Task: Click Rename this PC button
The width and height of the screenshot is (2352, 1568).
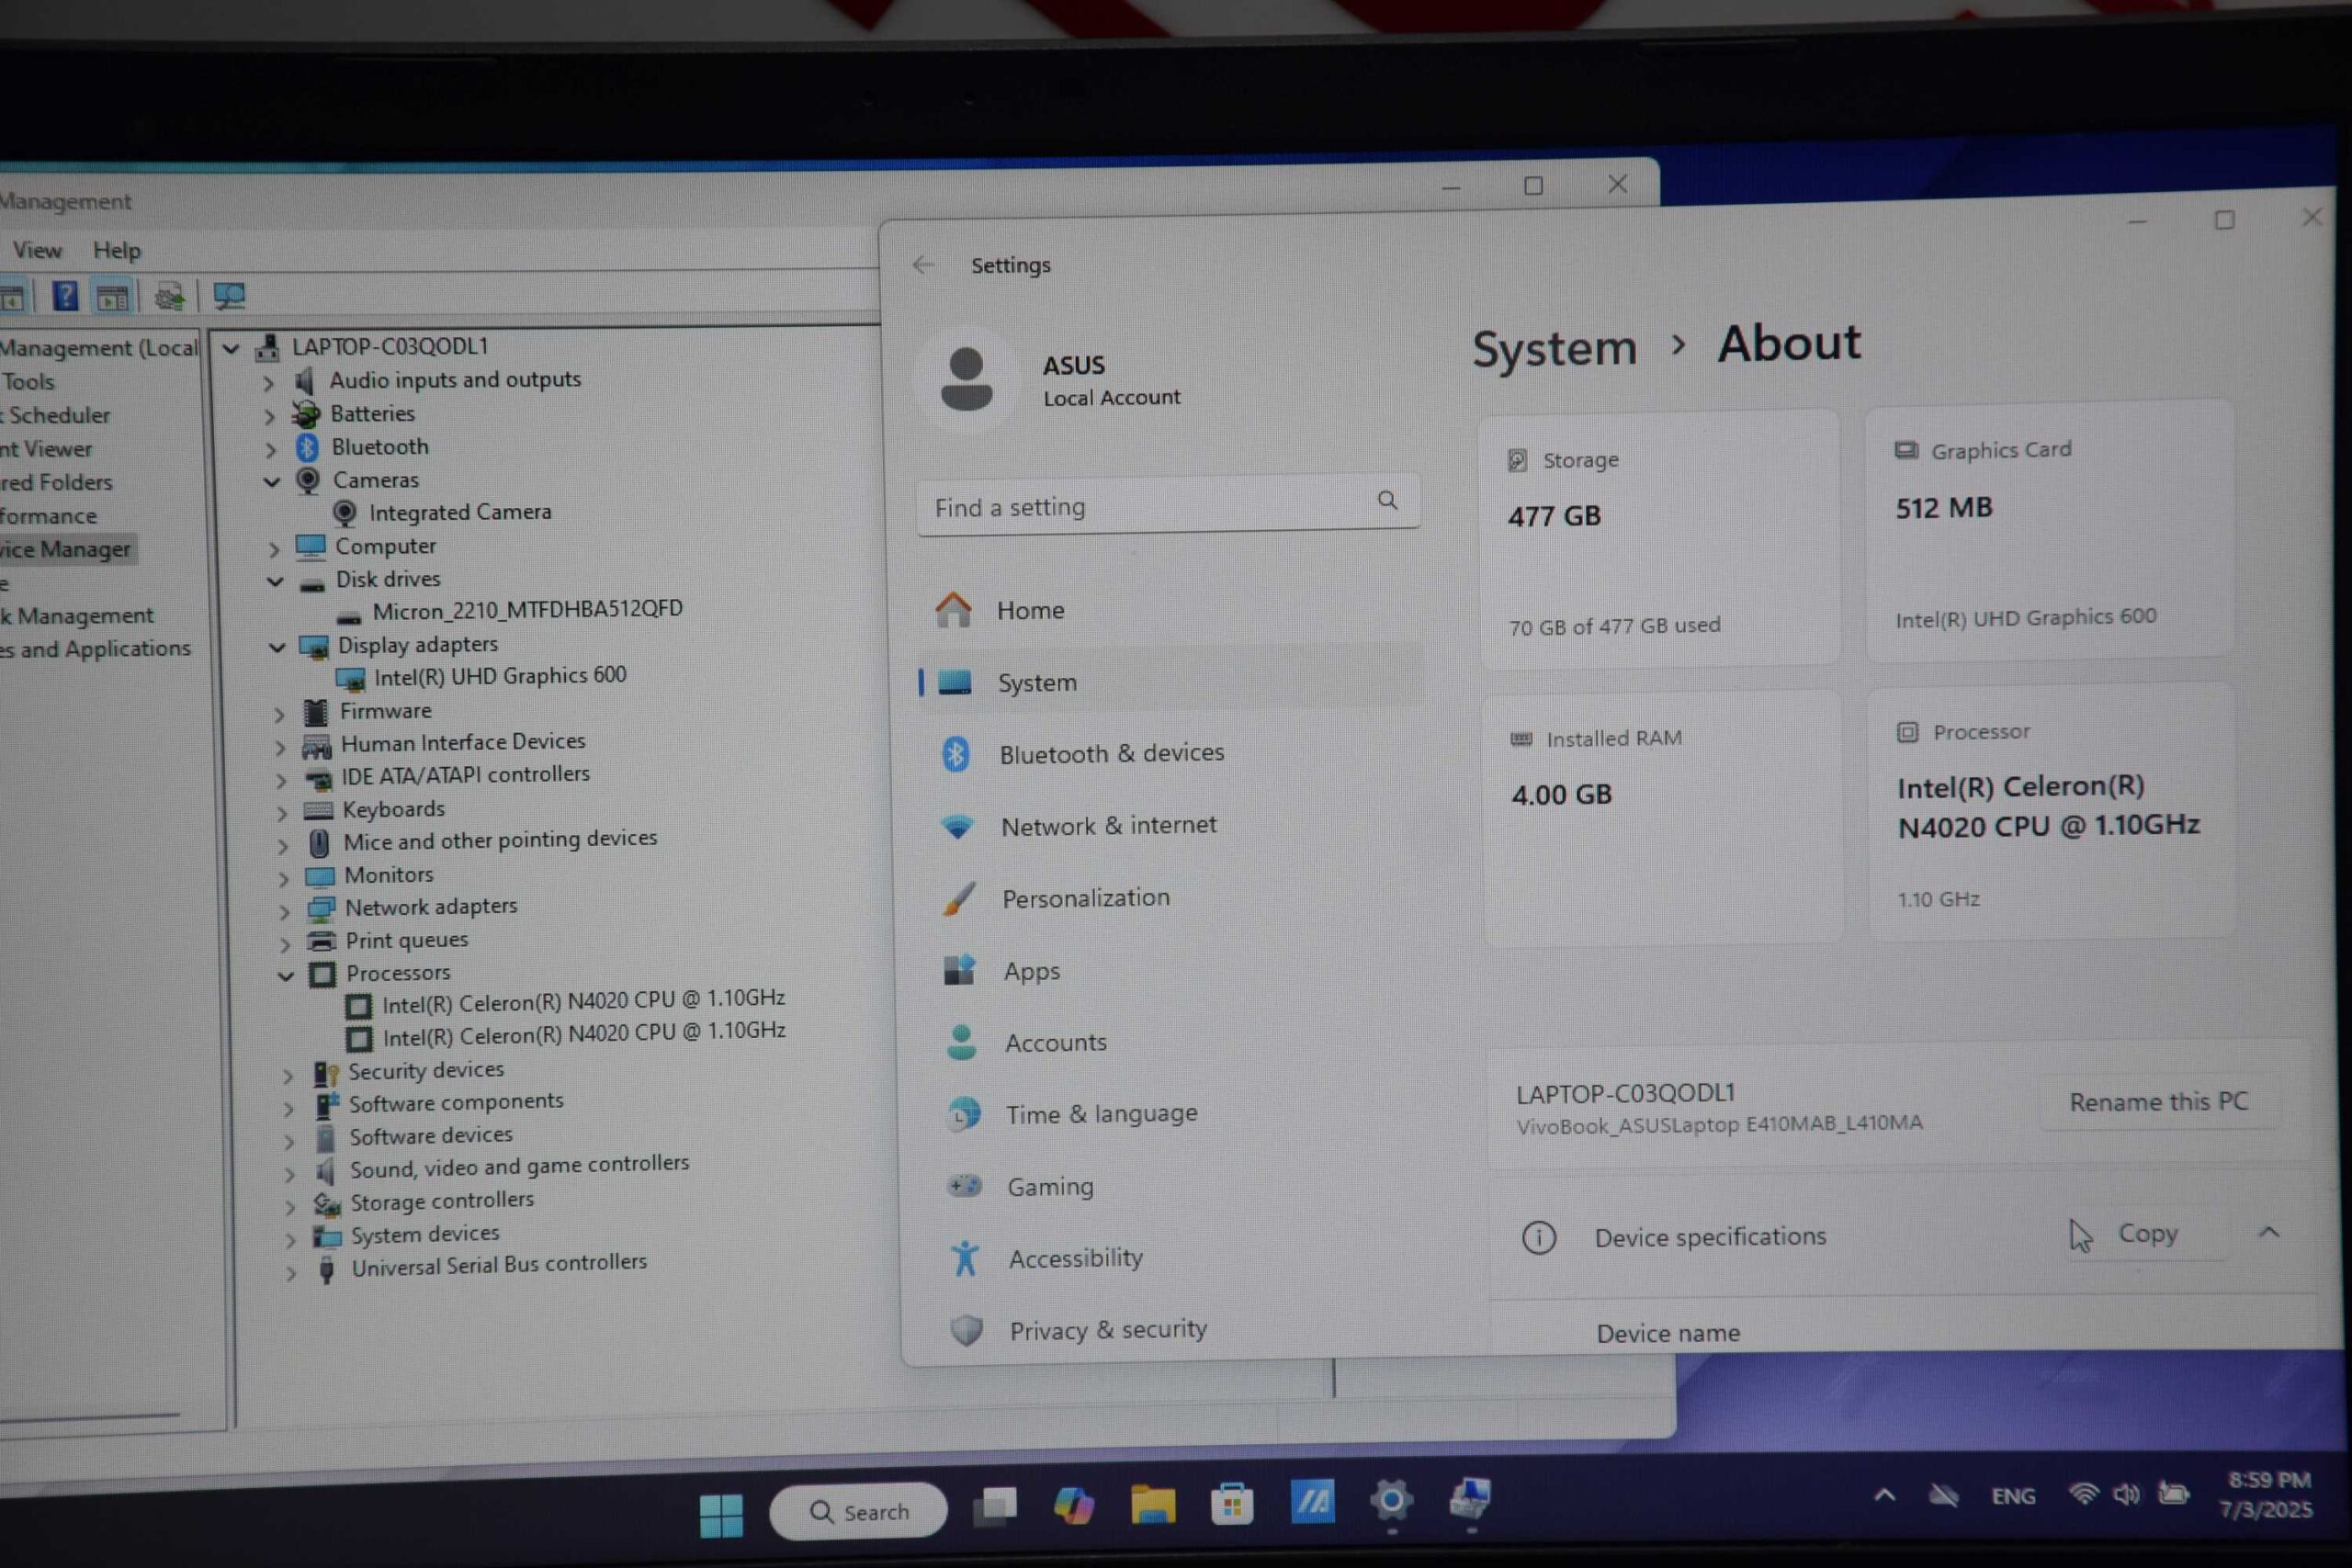Action: point(2158,1101)
